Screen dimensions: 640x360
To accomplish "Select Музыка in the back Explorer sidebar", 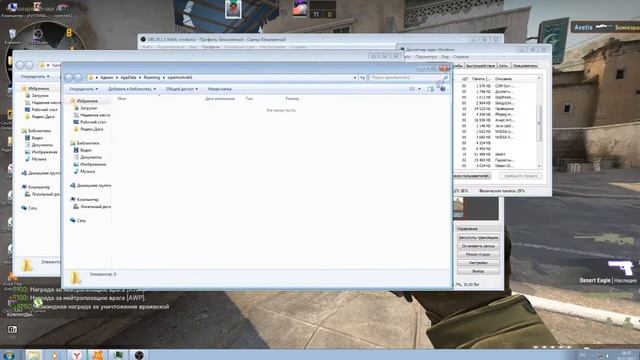I will tap(39, 159).
